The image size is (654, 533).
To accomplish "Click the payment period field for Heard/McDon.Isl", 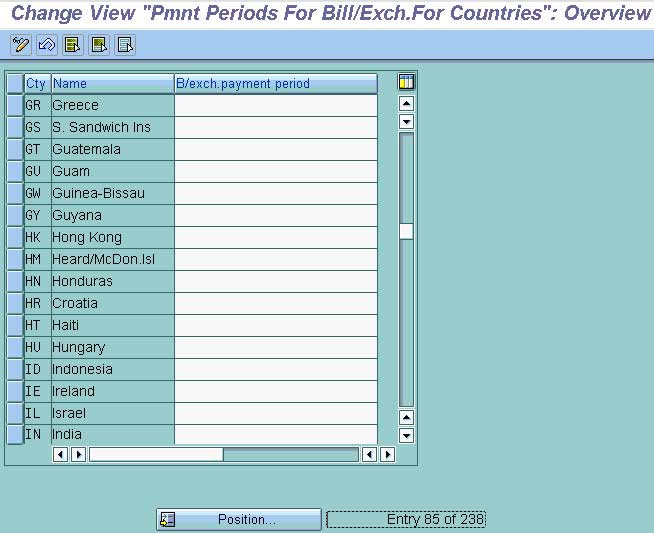I will tap(276, 259).
